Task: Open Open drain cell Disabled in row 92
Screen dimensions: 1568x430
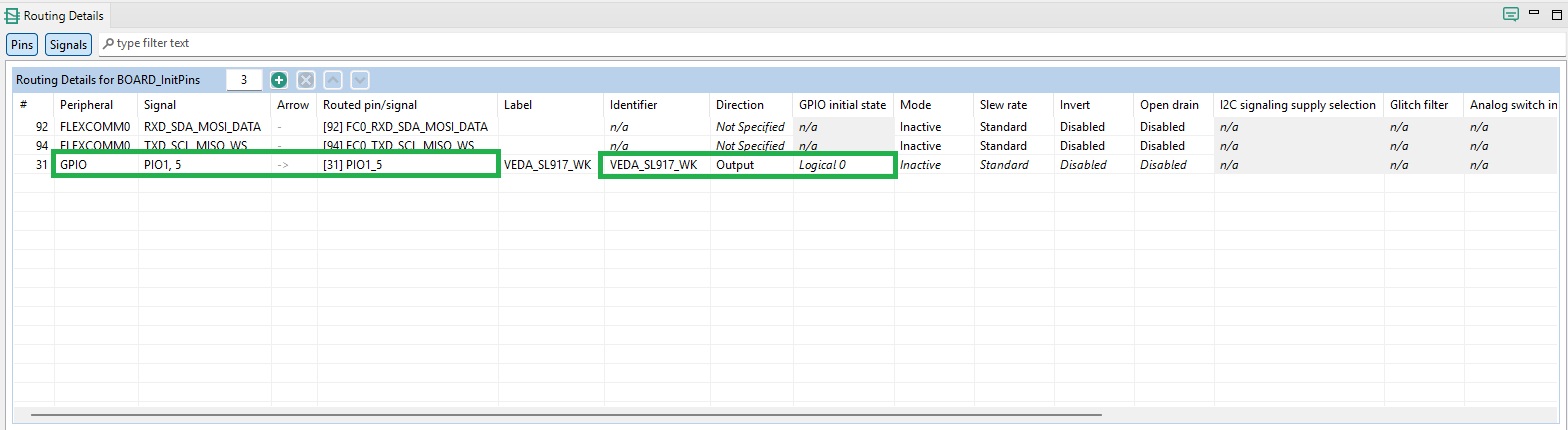Action: pos(1174,127)
